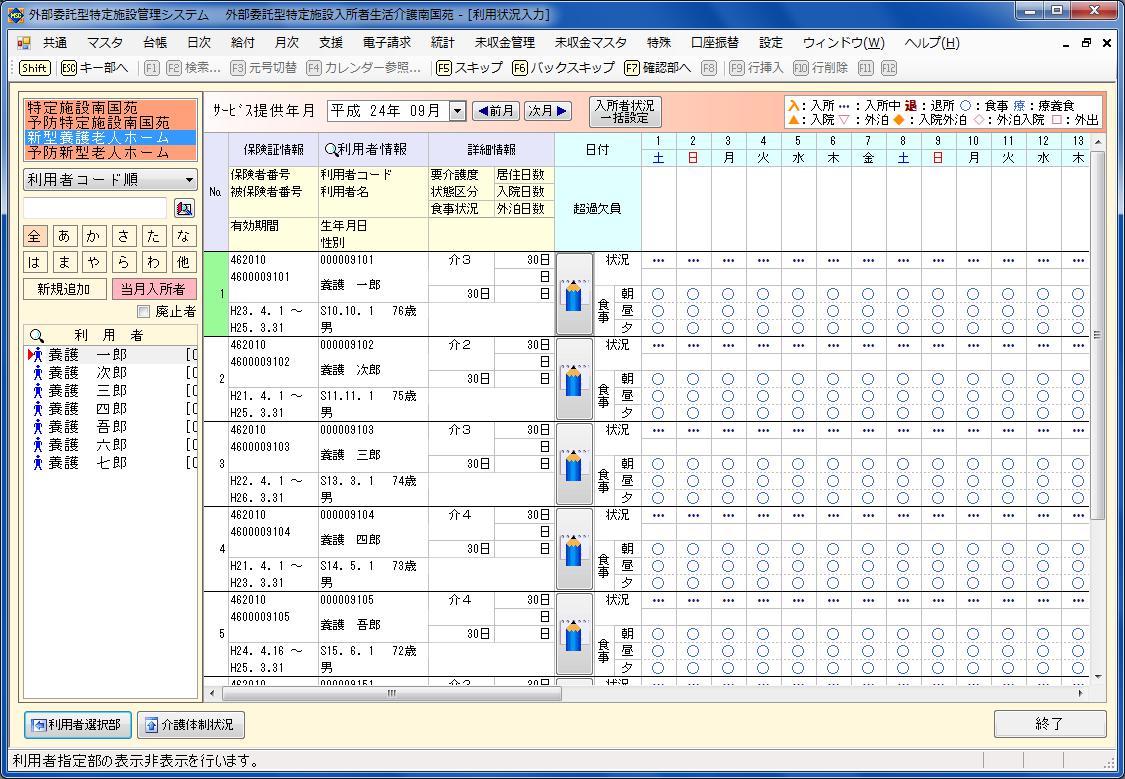Screen dimensions: 1125x779
Task: Click the magnifier icon in 利用者情報 header
Action: coord(331,150)
